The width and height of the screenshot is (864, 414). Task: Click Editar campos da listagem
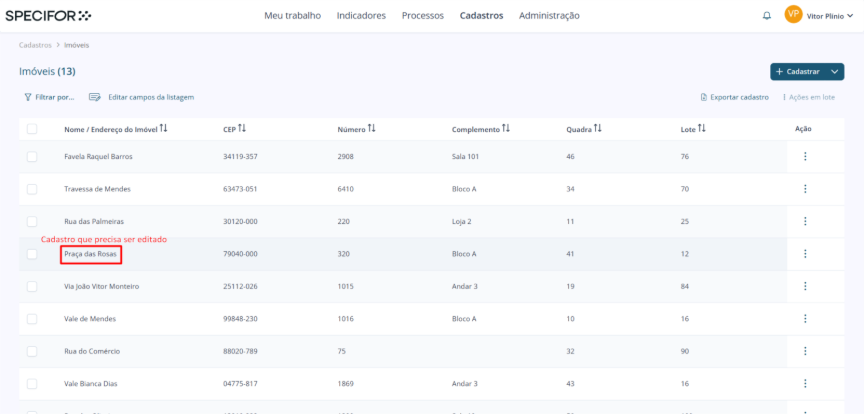[142, 97]
